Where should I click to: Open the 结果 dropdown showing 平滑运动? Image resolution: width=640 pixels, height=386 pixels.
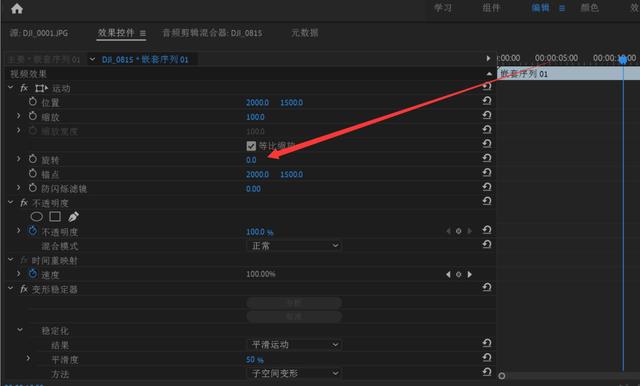294,345
